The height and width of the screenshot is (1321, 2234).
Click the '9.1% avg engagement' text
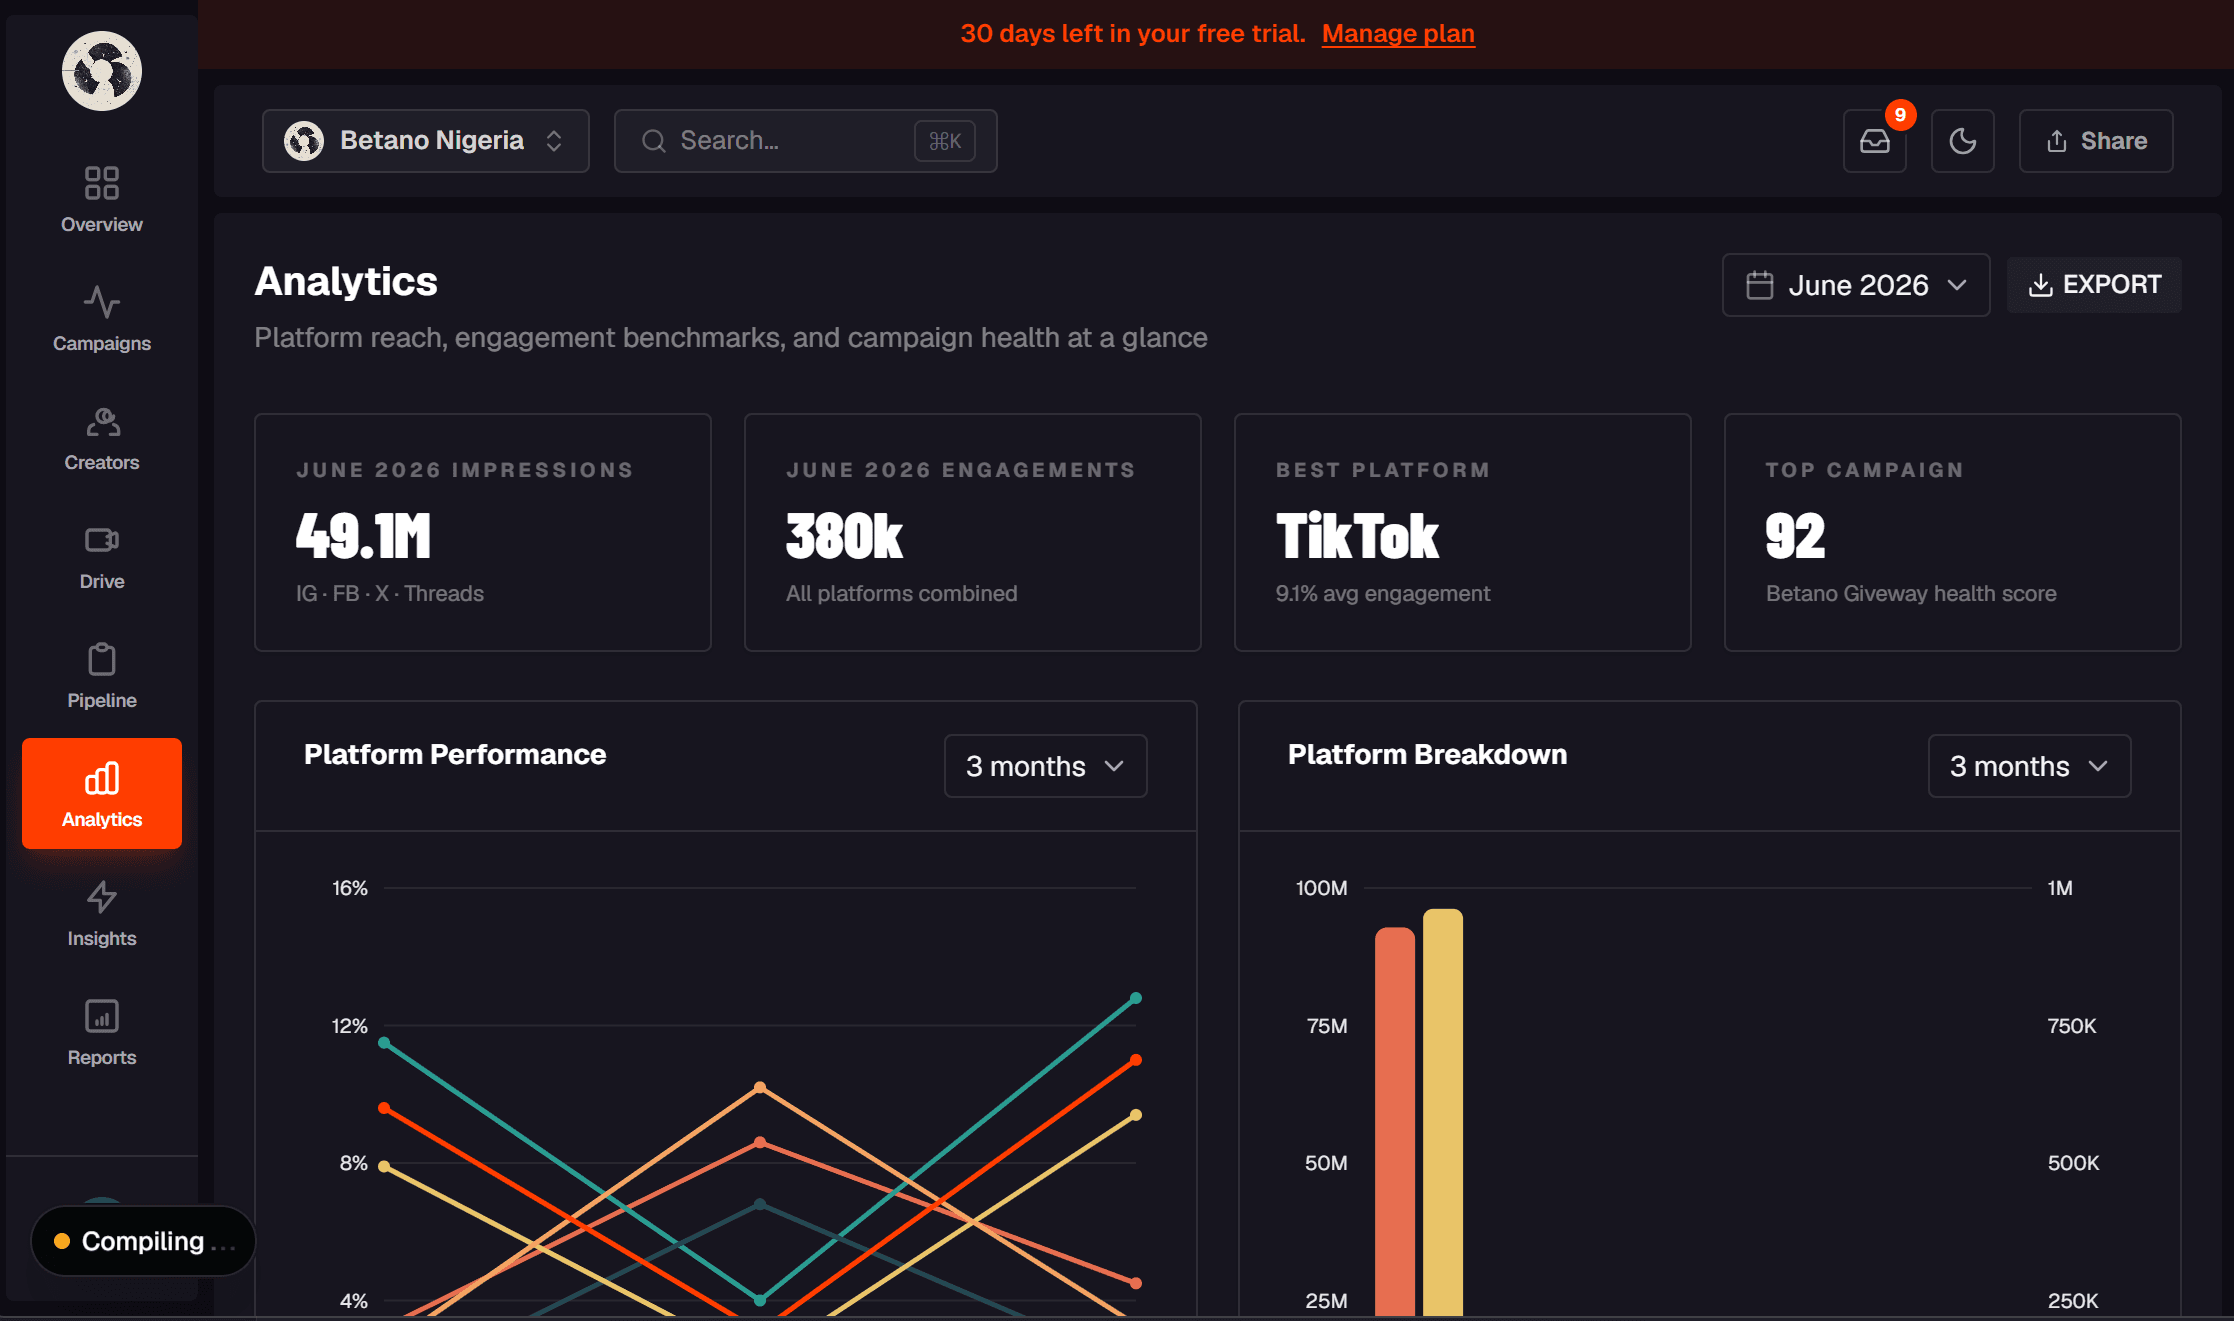tap(1383, 593)
